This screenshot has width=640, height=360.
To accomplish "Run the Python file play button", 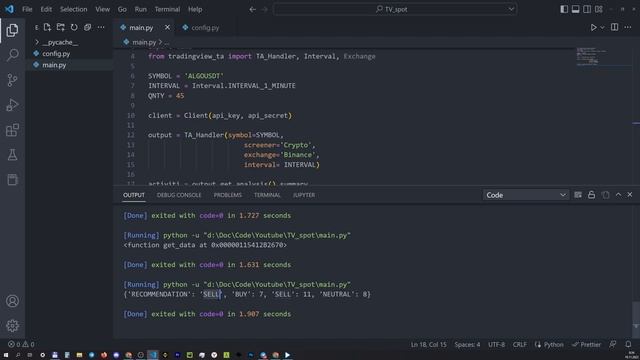I will coord(593,27).
